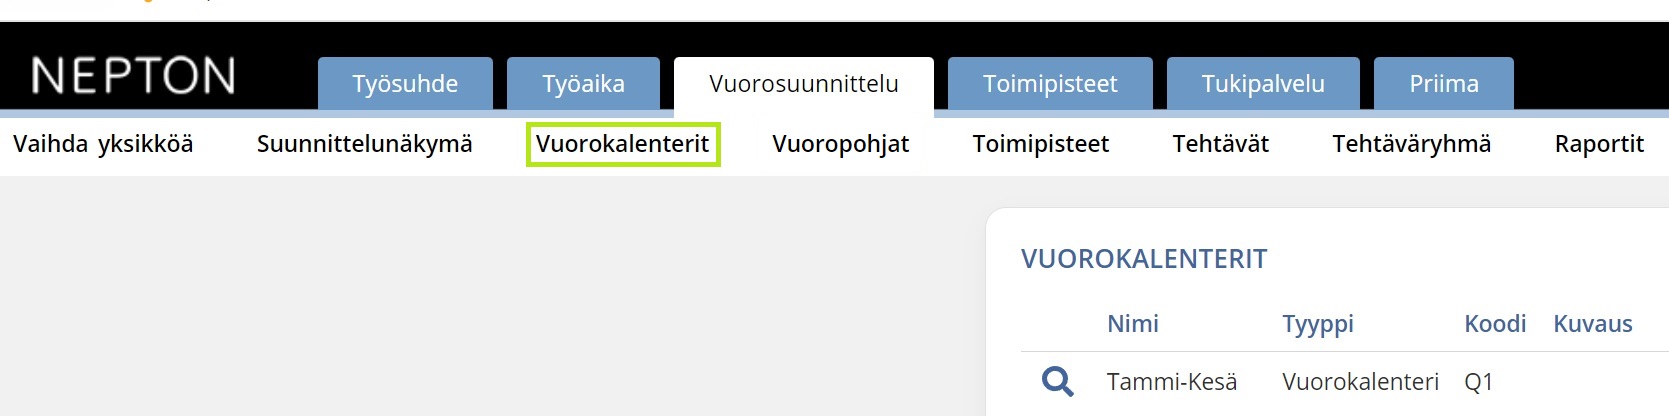The height and width of the screenshot is (416, 1669).
Task: Open the Priima tab
Action: tap(1443, 84)
